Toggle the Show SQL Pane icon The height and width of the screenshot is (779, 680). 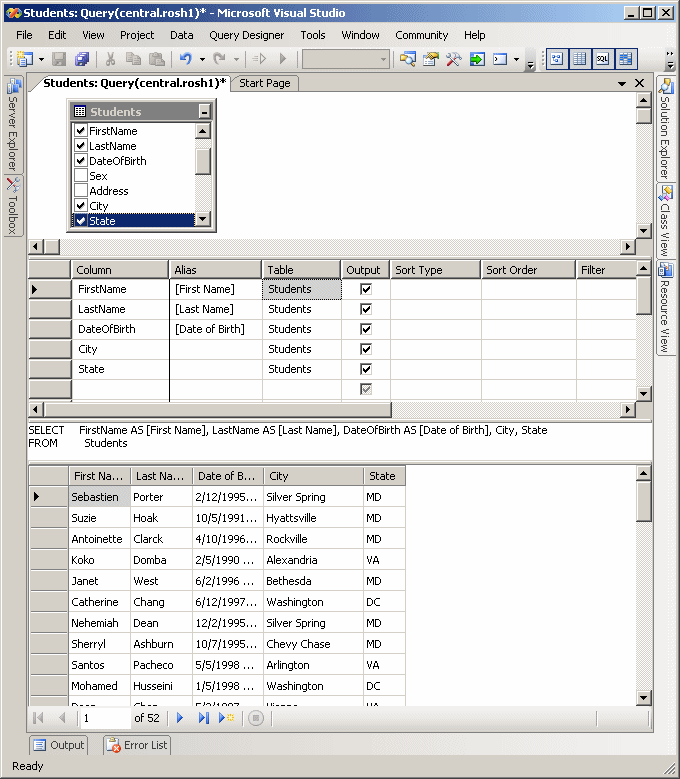point(603,59)
